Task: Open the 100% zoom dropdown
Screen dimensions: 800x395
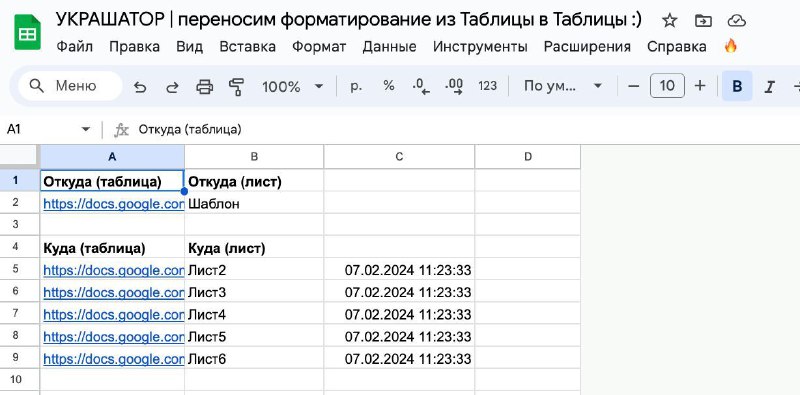Action: [x=293, y=86]
